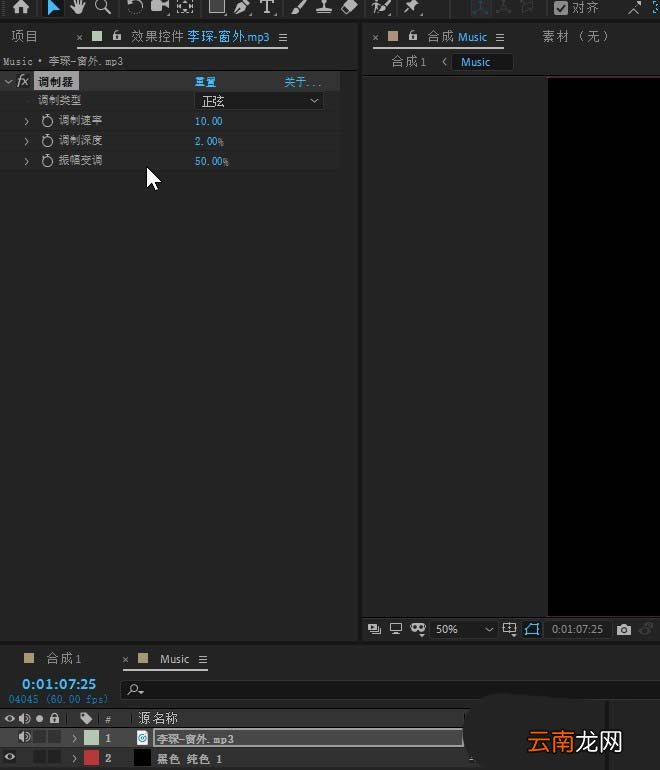
Task: Switch to the 素材 (无) tab
Action: (x=575, y=36)
